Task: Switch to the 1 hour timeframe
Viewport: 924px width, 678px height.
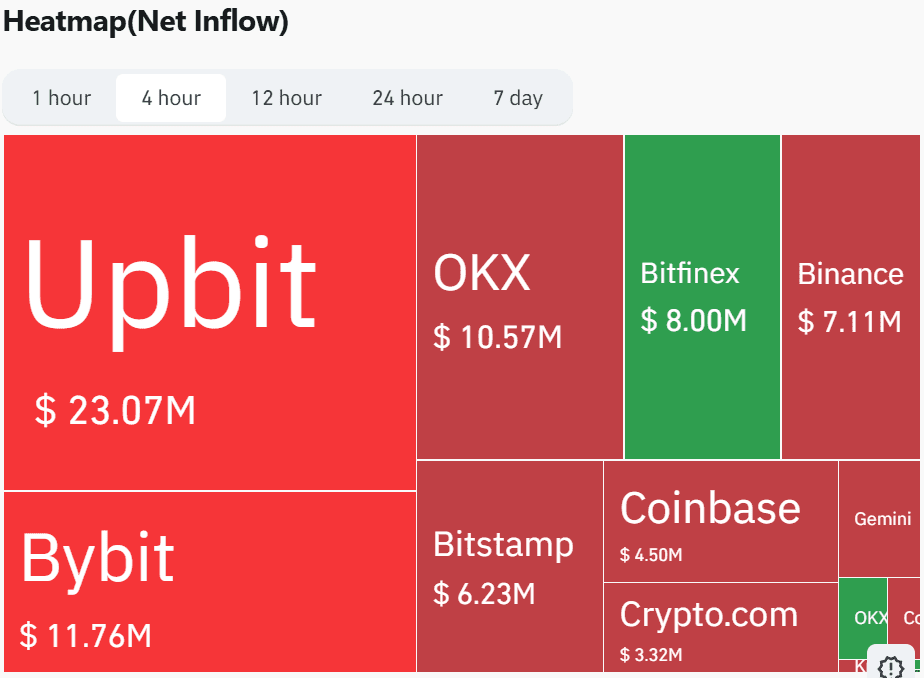Action: tap(62, 97)
